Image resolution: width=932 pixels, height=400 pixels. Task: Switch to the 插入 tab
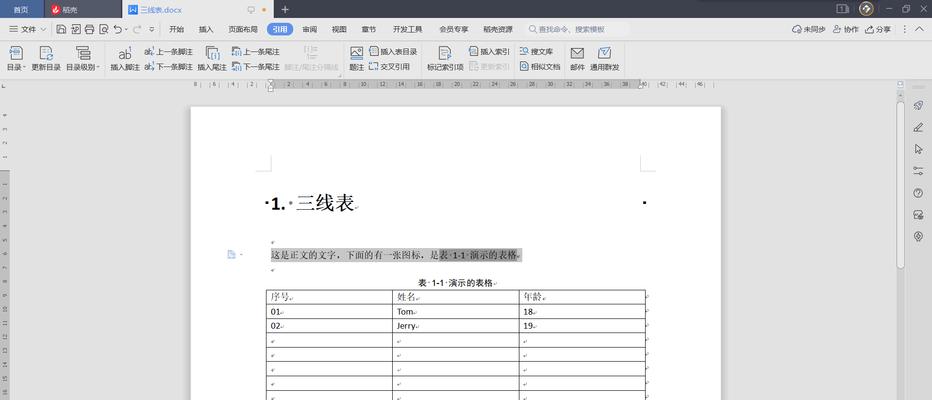click(x=206, y=29)
